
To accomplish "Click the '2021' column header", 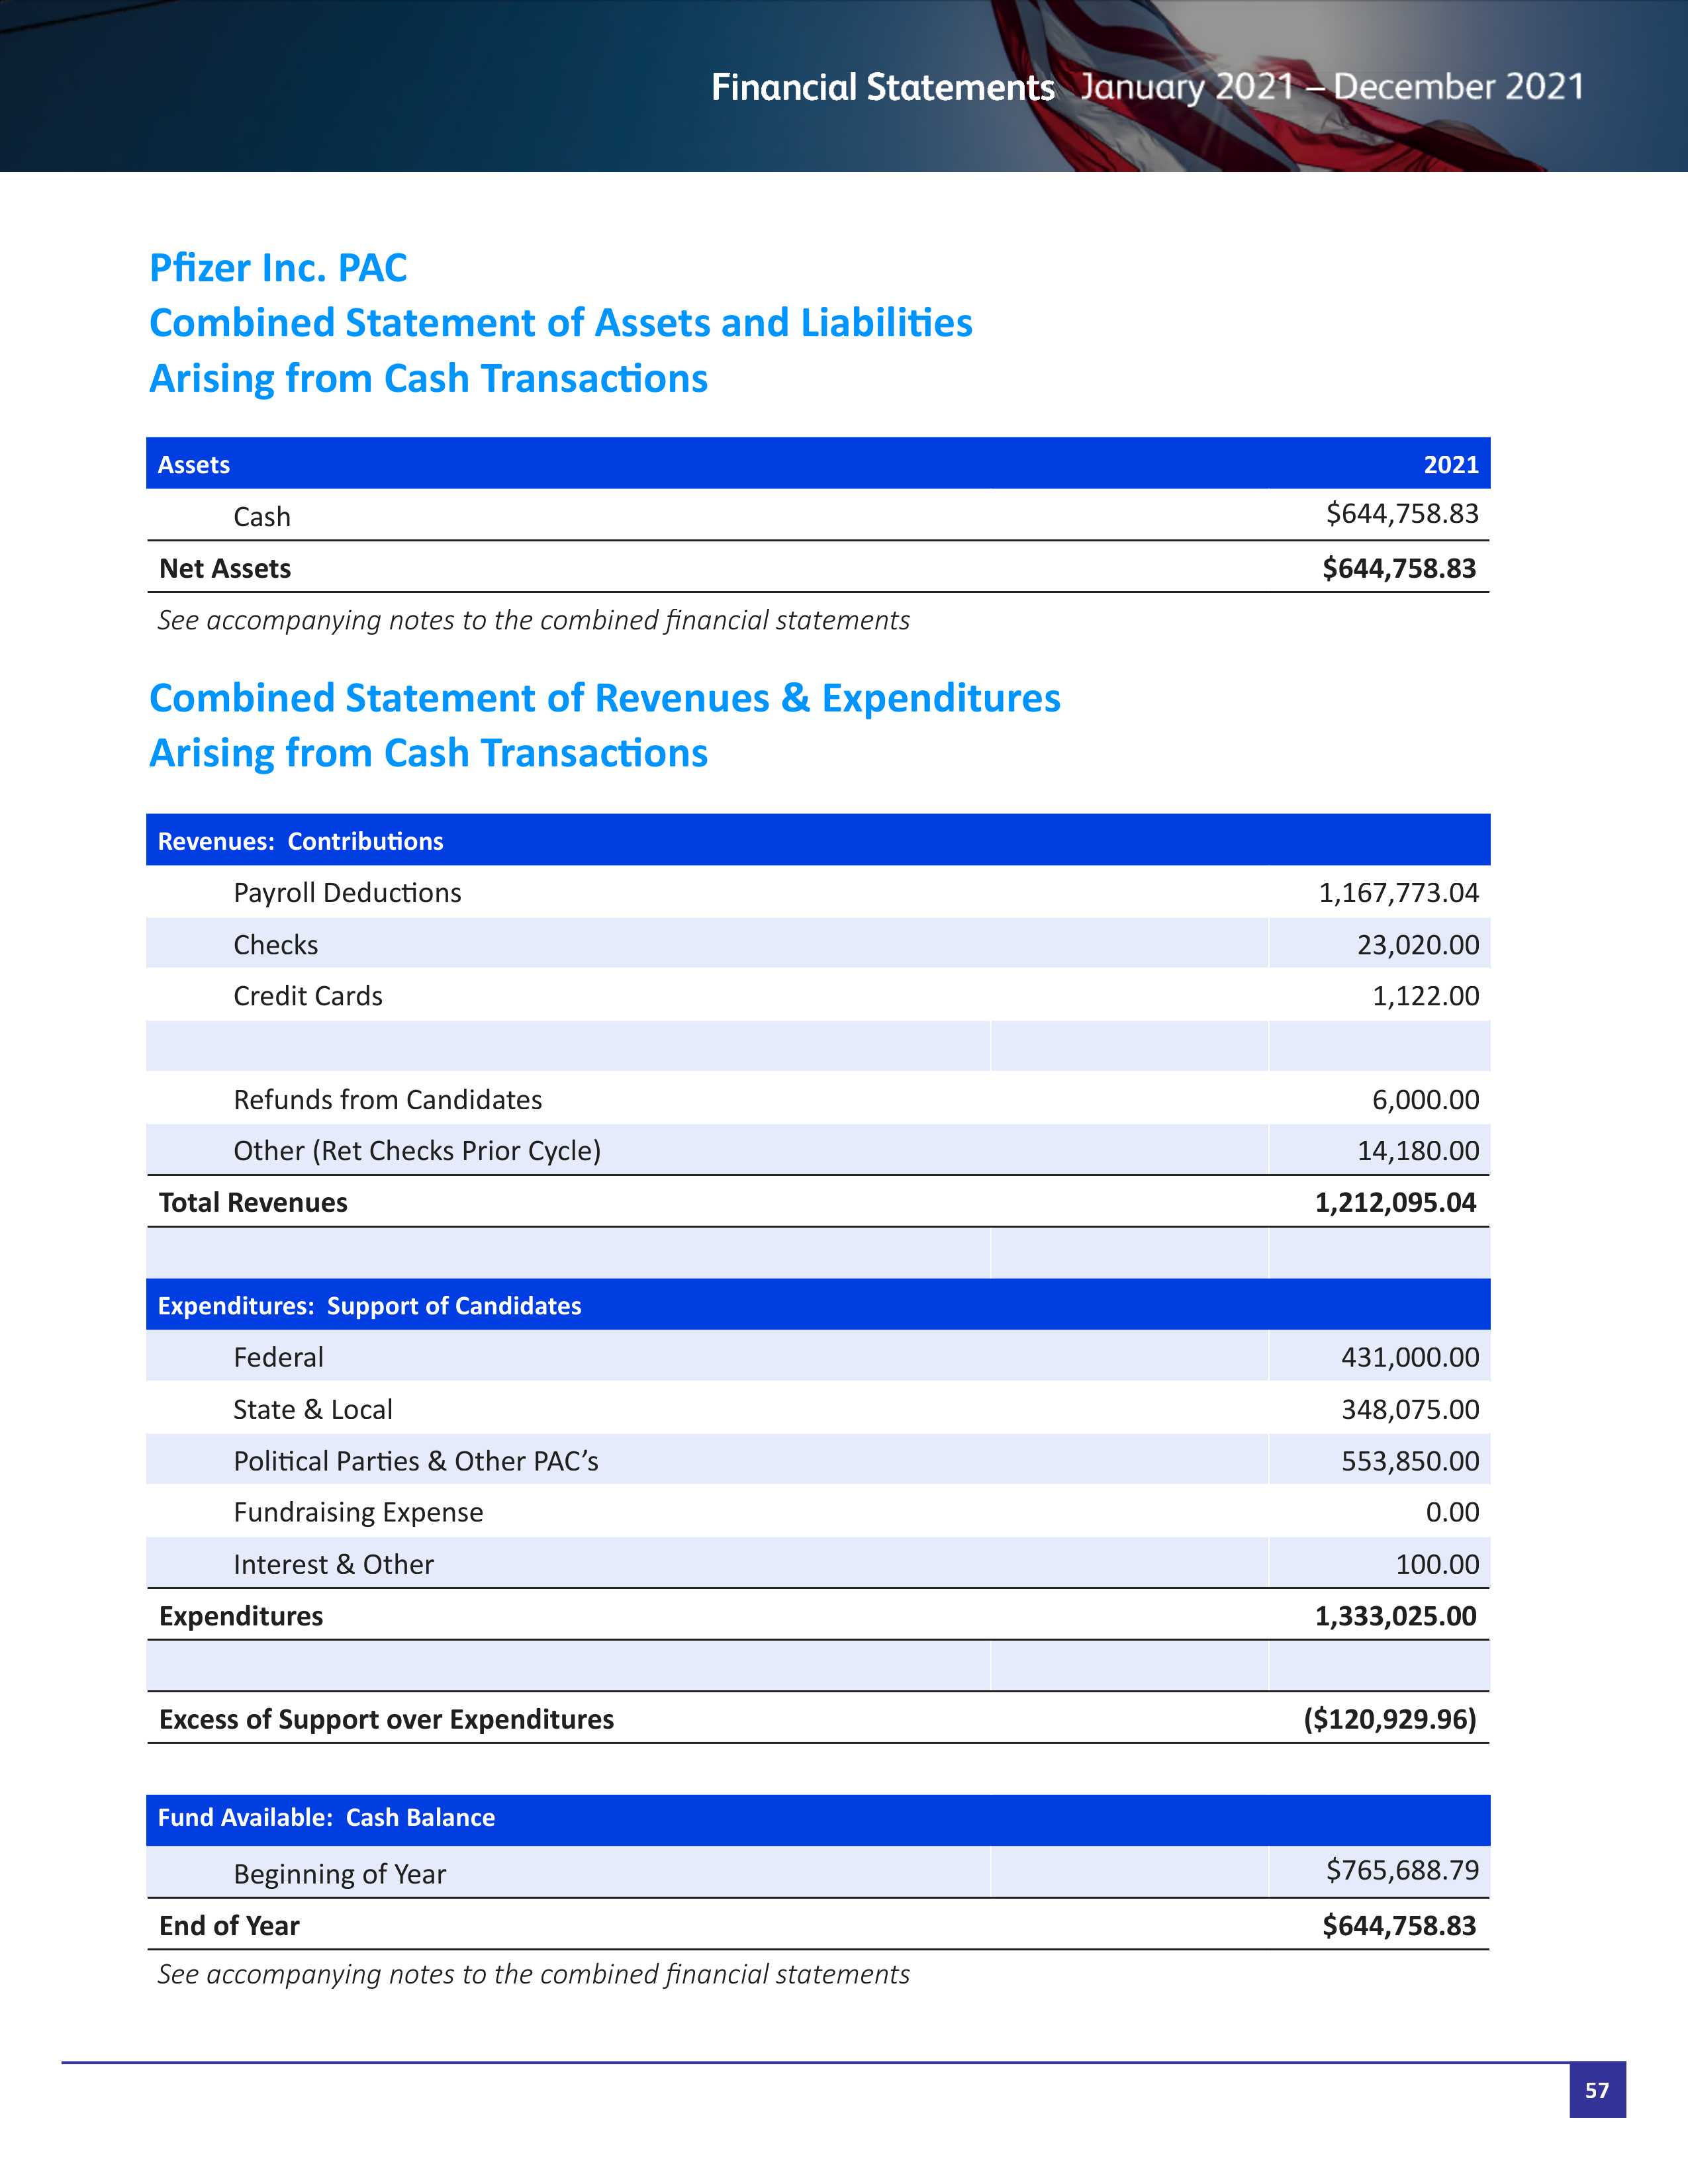I will (1451, 465).
